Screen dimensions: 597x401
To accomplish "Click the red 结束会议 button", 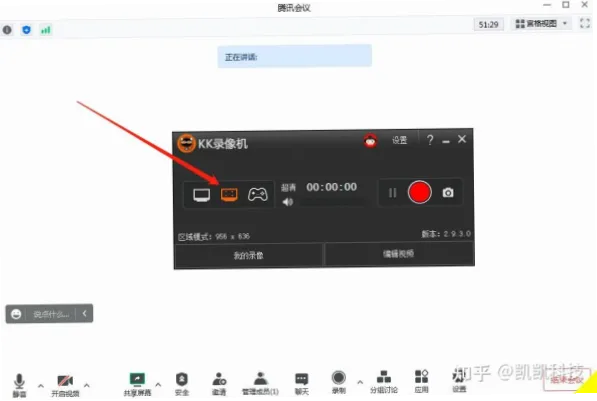I will click(567, 379).
